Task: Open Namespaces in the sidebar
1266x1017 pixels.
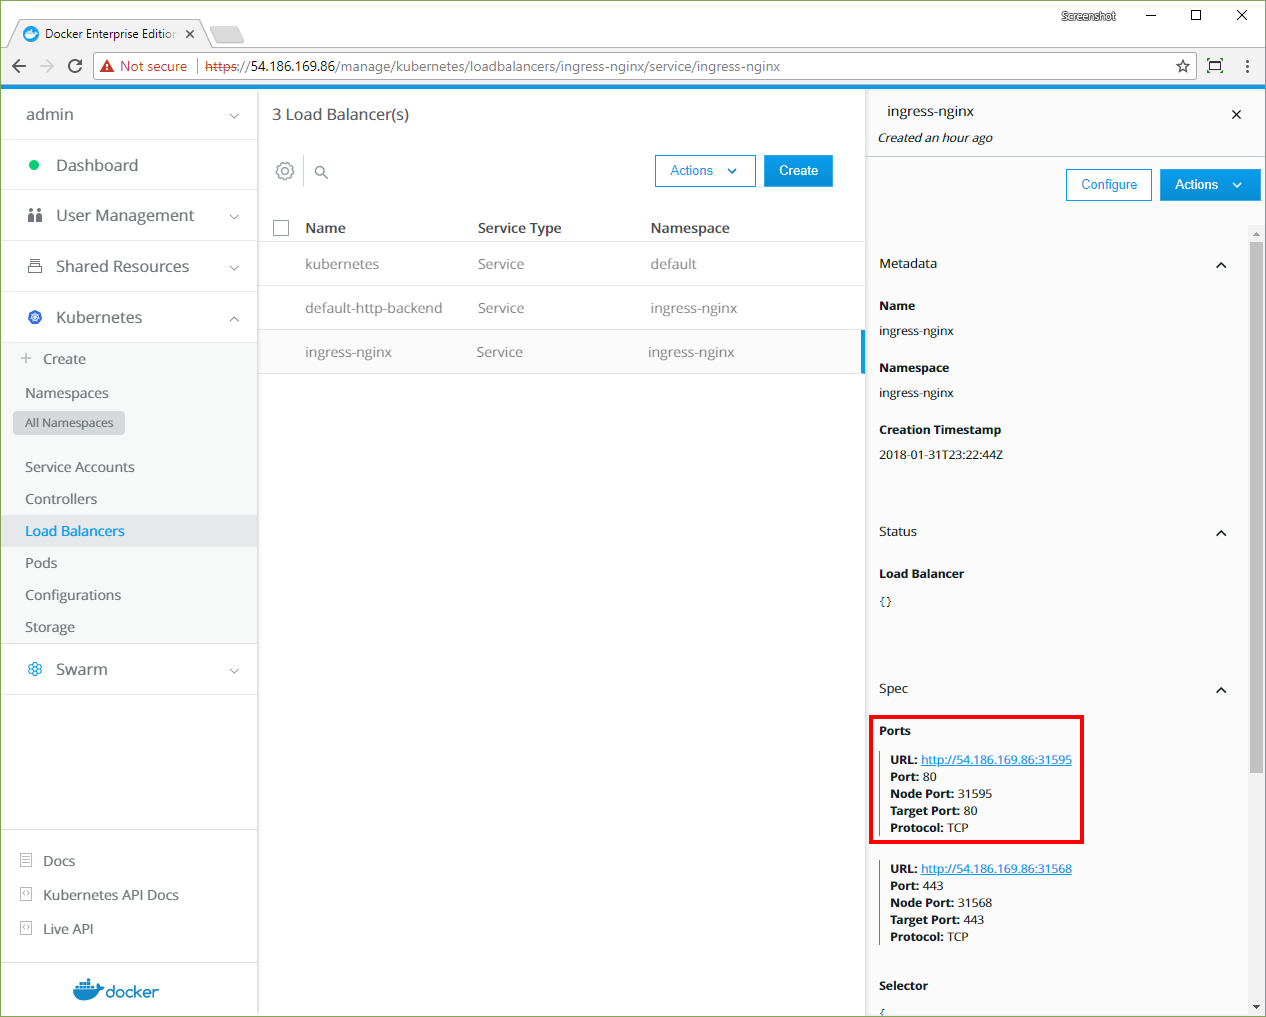Action: tap(67, 393)
